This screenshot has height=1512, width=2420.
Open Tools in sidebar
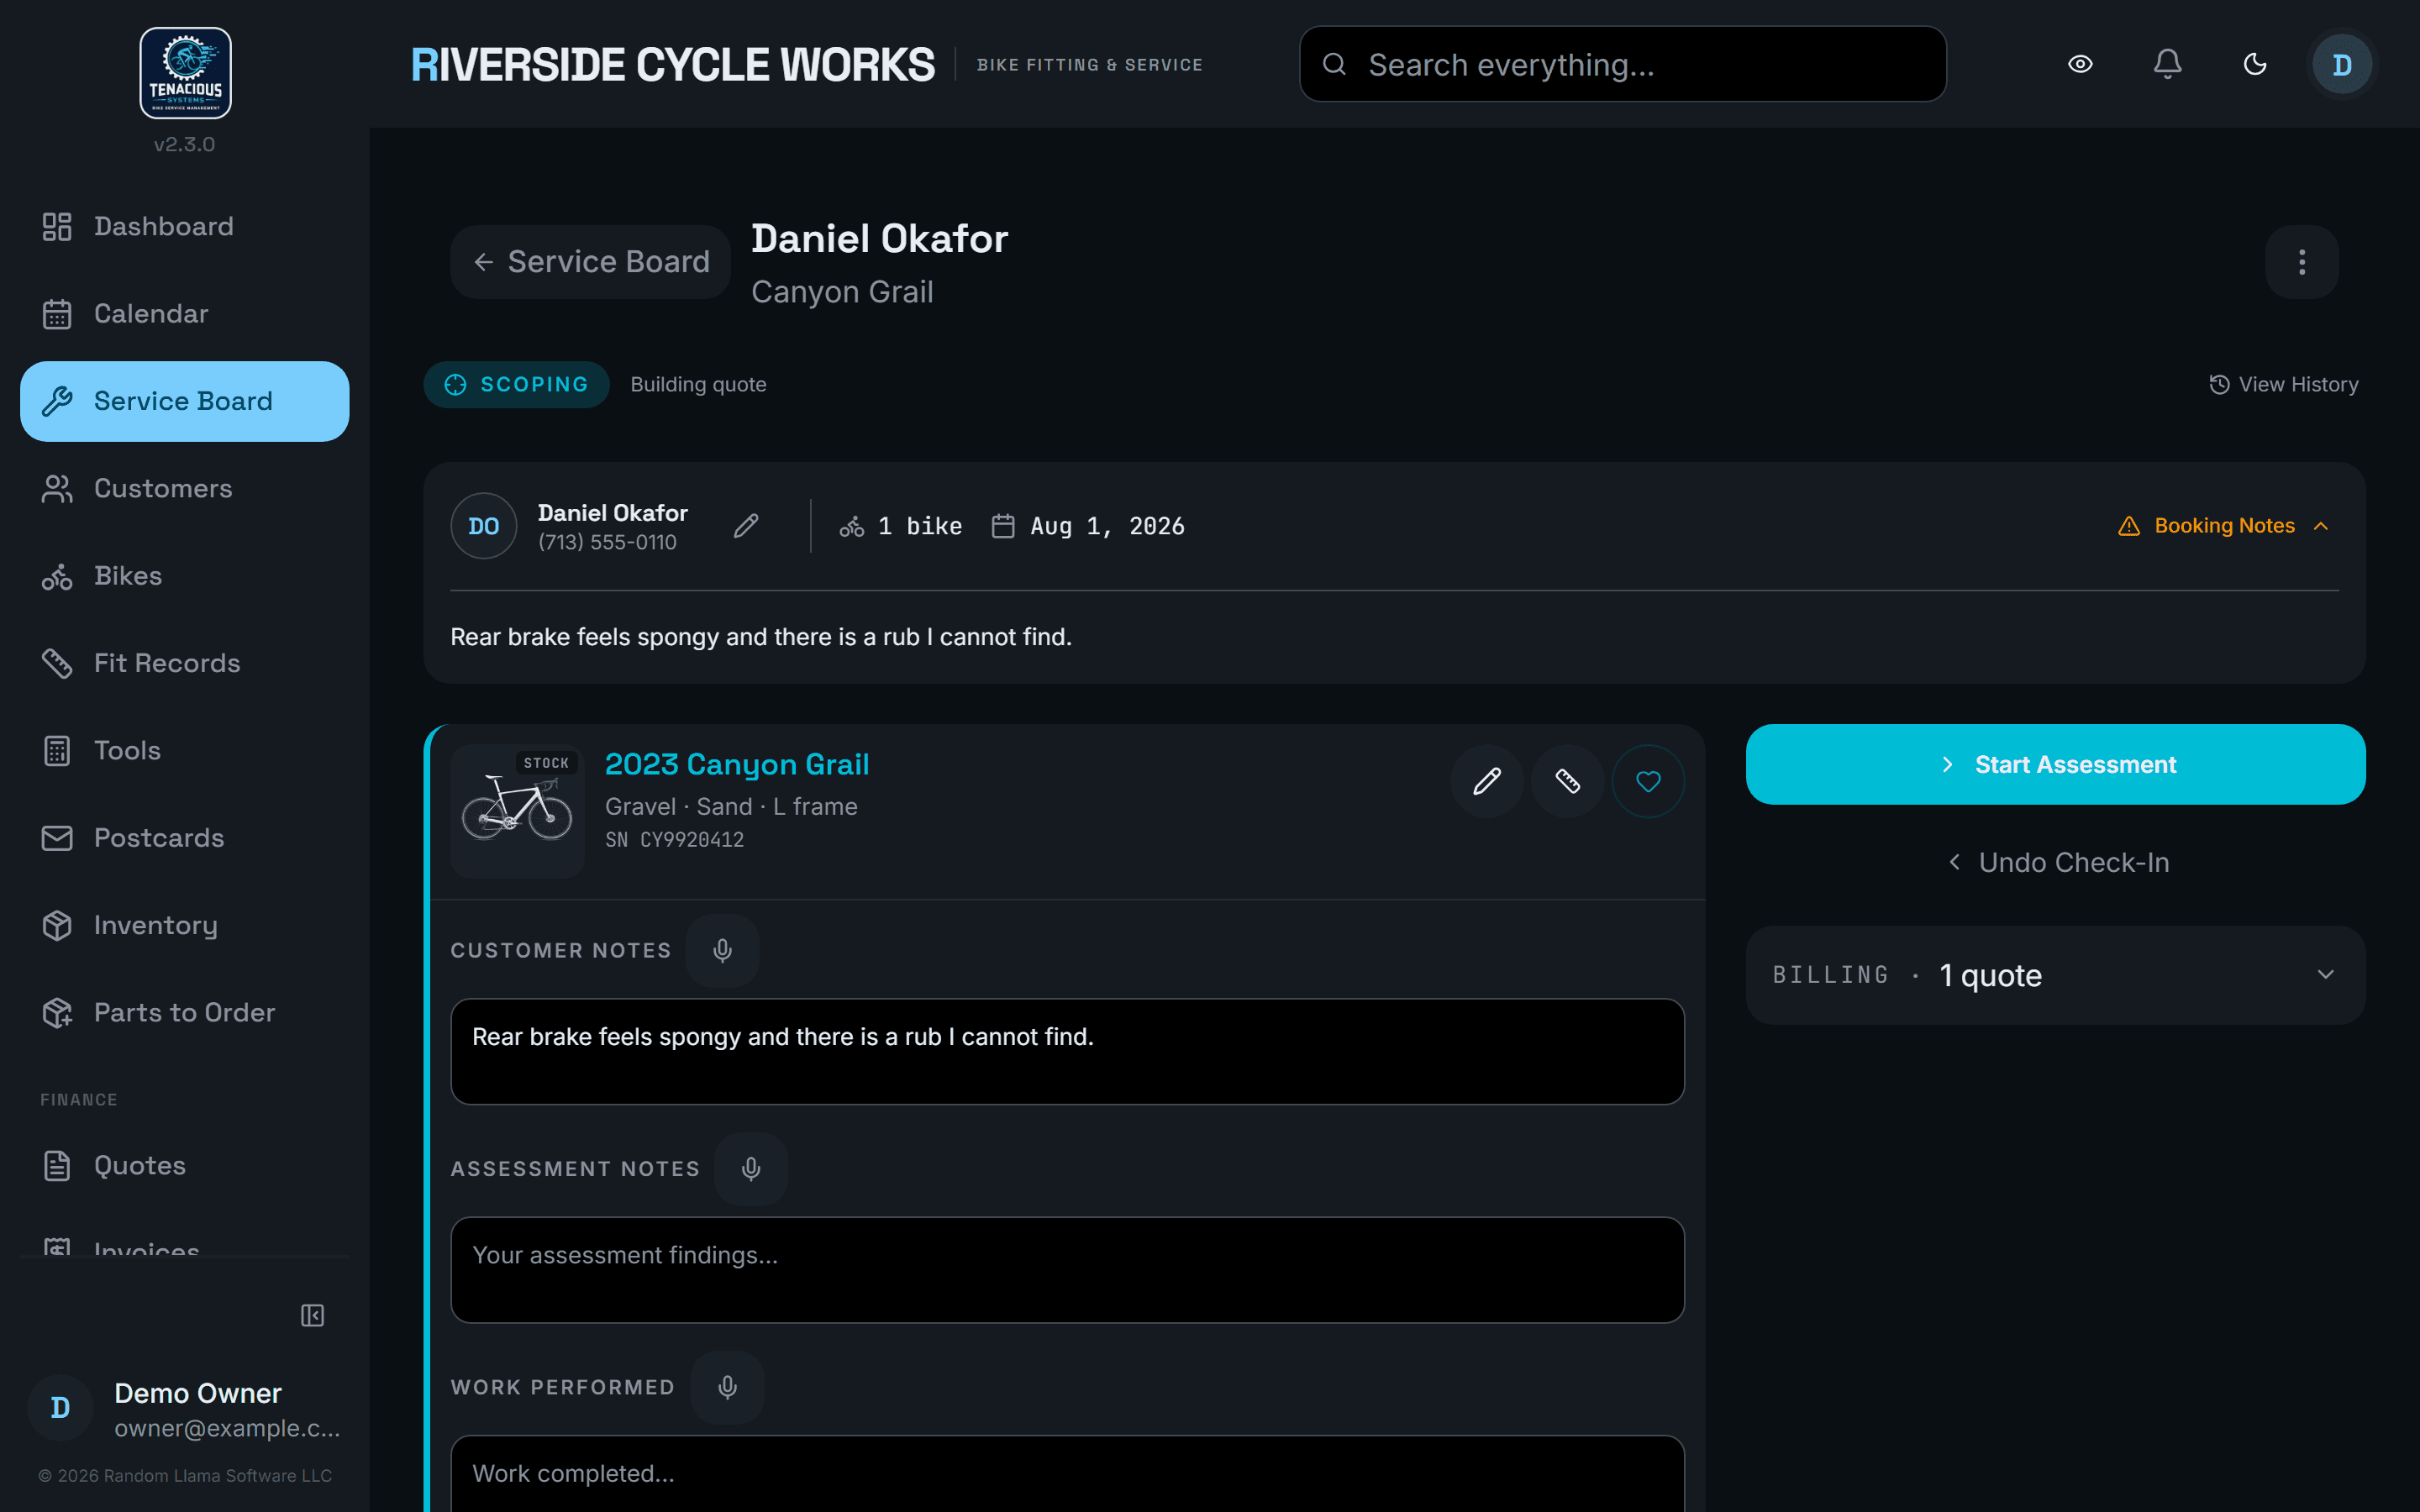[185, 750]
